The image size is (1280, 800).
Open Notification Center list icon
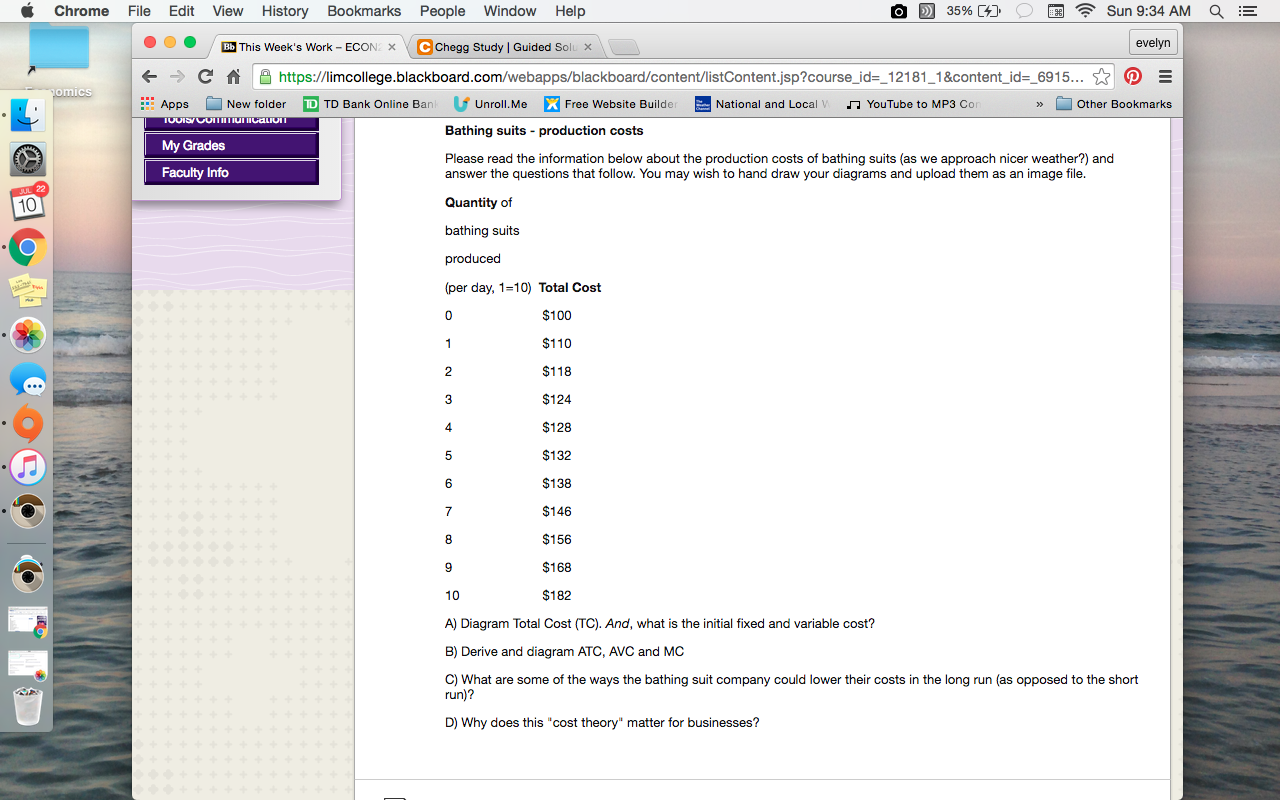click(1247, 11)
